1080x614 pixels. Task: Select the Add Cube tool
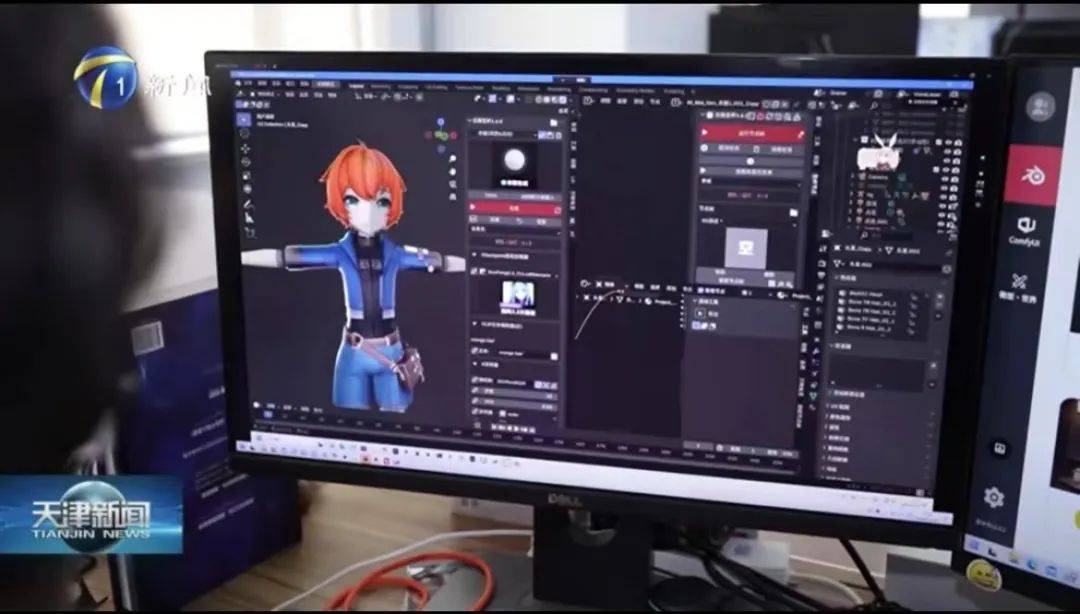pos(249,233)
